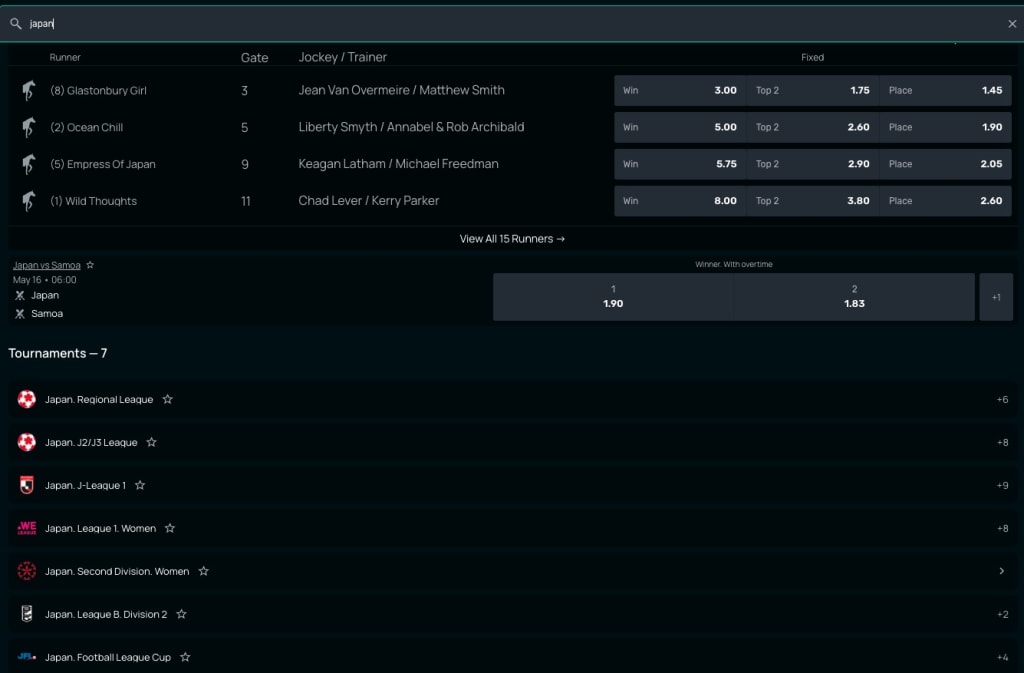1024x673 pixels.
Task: Bet Top 2 at 3.80 on Wild Thoughts
Action: tap(812, 201)
